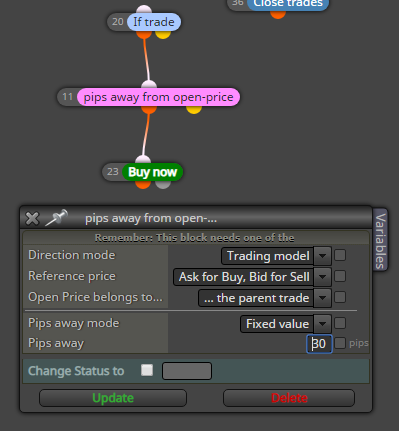Select the 'pips away from open-price' block
Image resolution: width=399 pixels, height=431 pixels.
pyautogui.click(x=158, y=97)
